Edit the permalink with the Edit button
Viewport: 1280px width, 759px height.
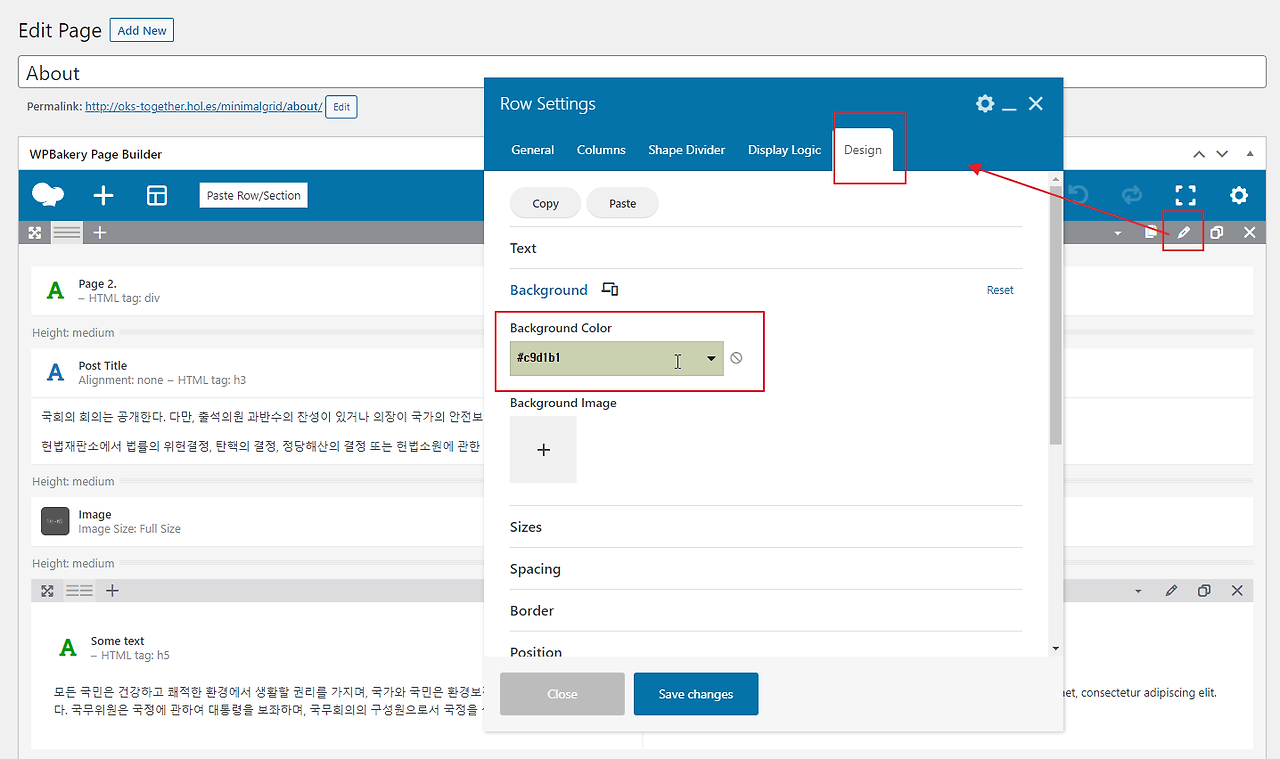click(341, 106)
